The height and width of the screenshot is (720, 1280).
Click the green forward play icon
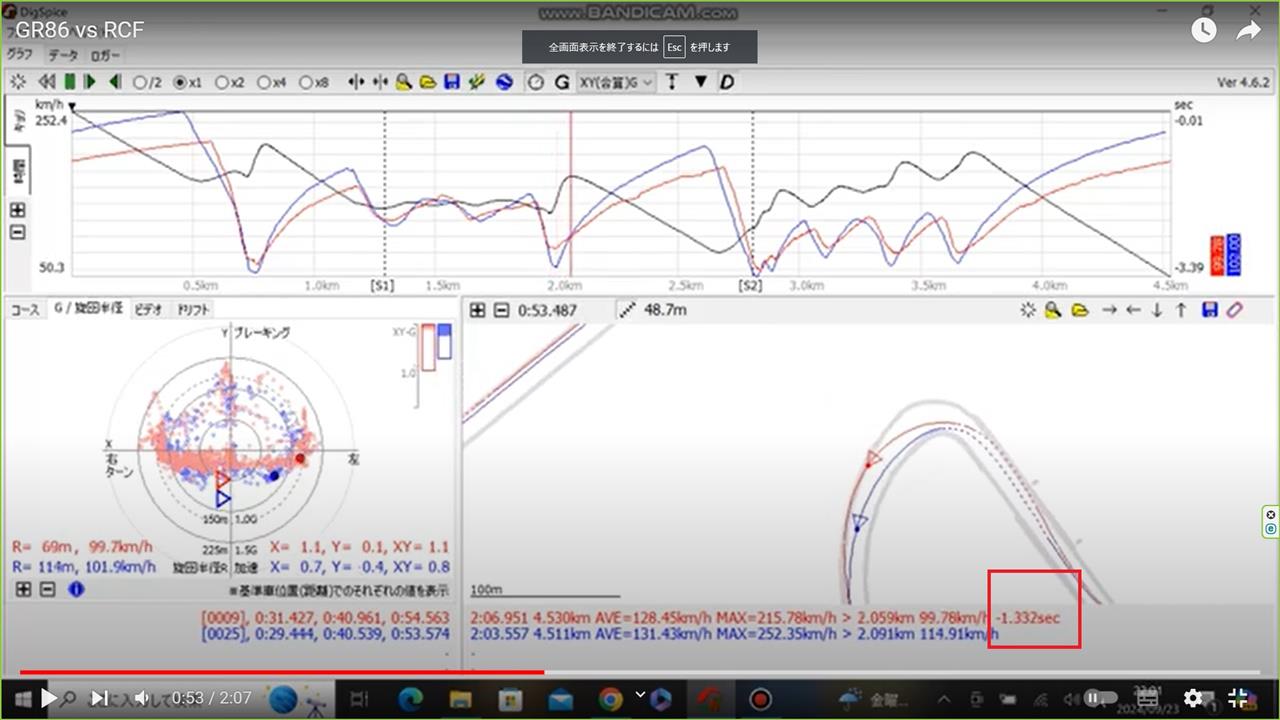tap(90, 82)
